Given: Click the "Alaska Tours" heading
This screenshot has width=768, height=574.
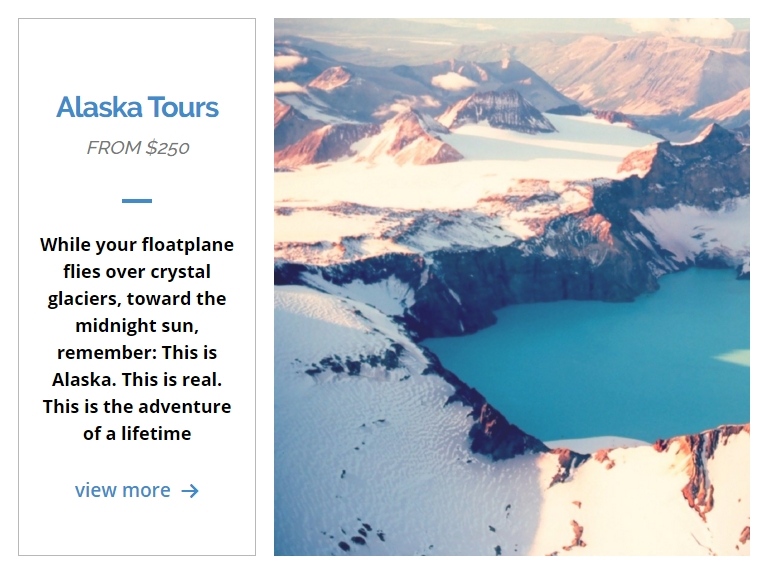Looking at the screenshot, I should [x=137, y=108].
